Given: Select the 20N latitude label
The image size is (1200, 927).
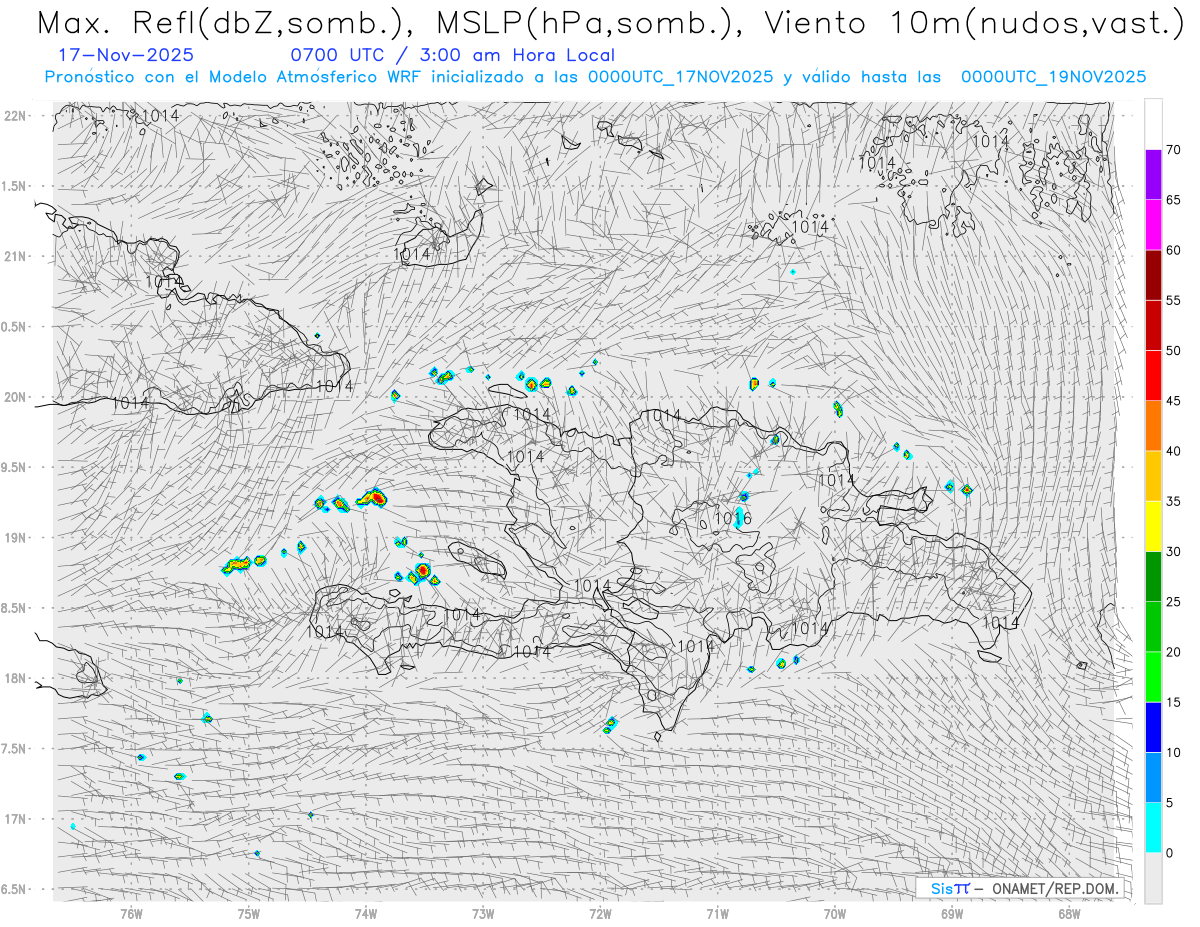Looking at the screenshot, I should coord(16,397).
